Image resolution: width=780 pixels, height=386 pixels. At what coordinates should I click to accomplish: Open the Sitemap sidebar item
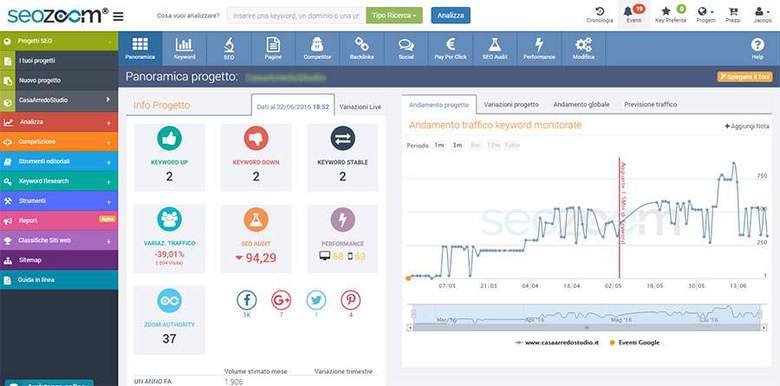59,260
